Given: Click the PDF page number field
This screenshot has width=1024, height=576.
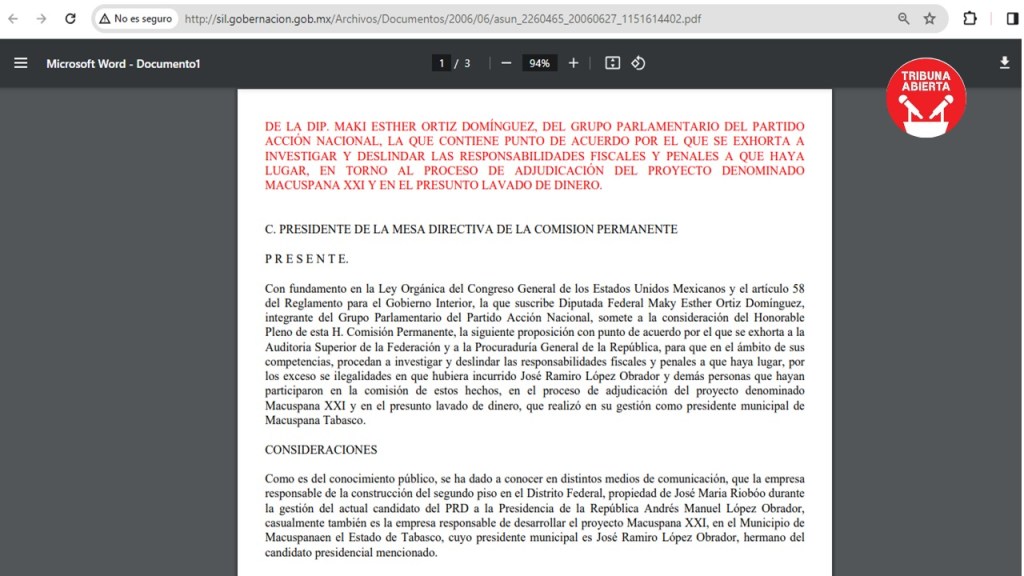Looking at the screenshot, I should point(441,63).
